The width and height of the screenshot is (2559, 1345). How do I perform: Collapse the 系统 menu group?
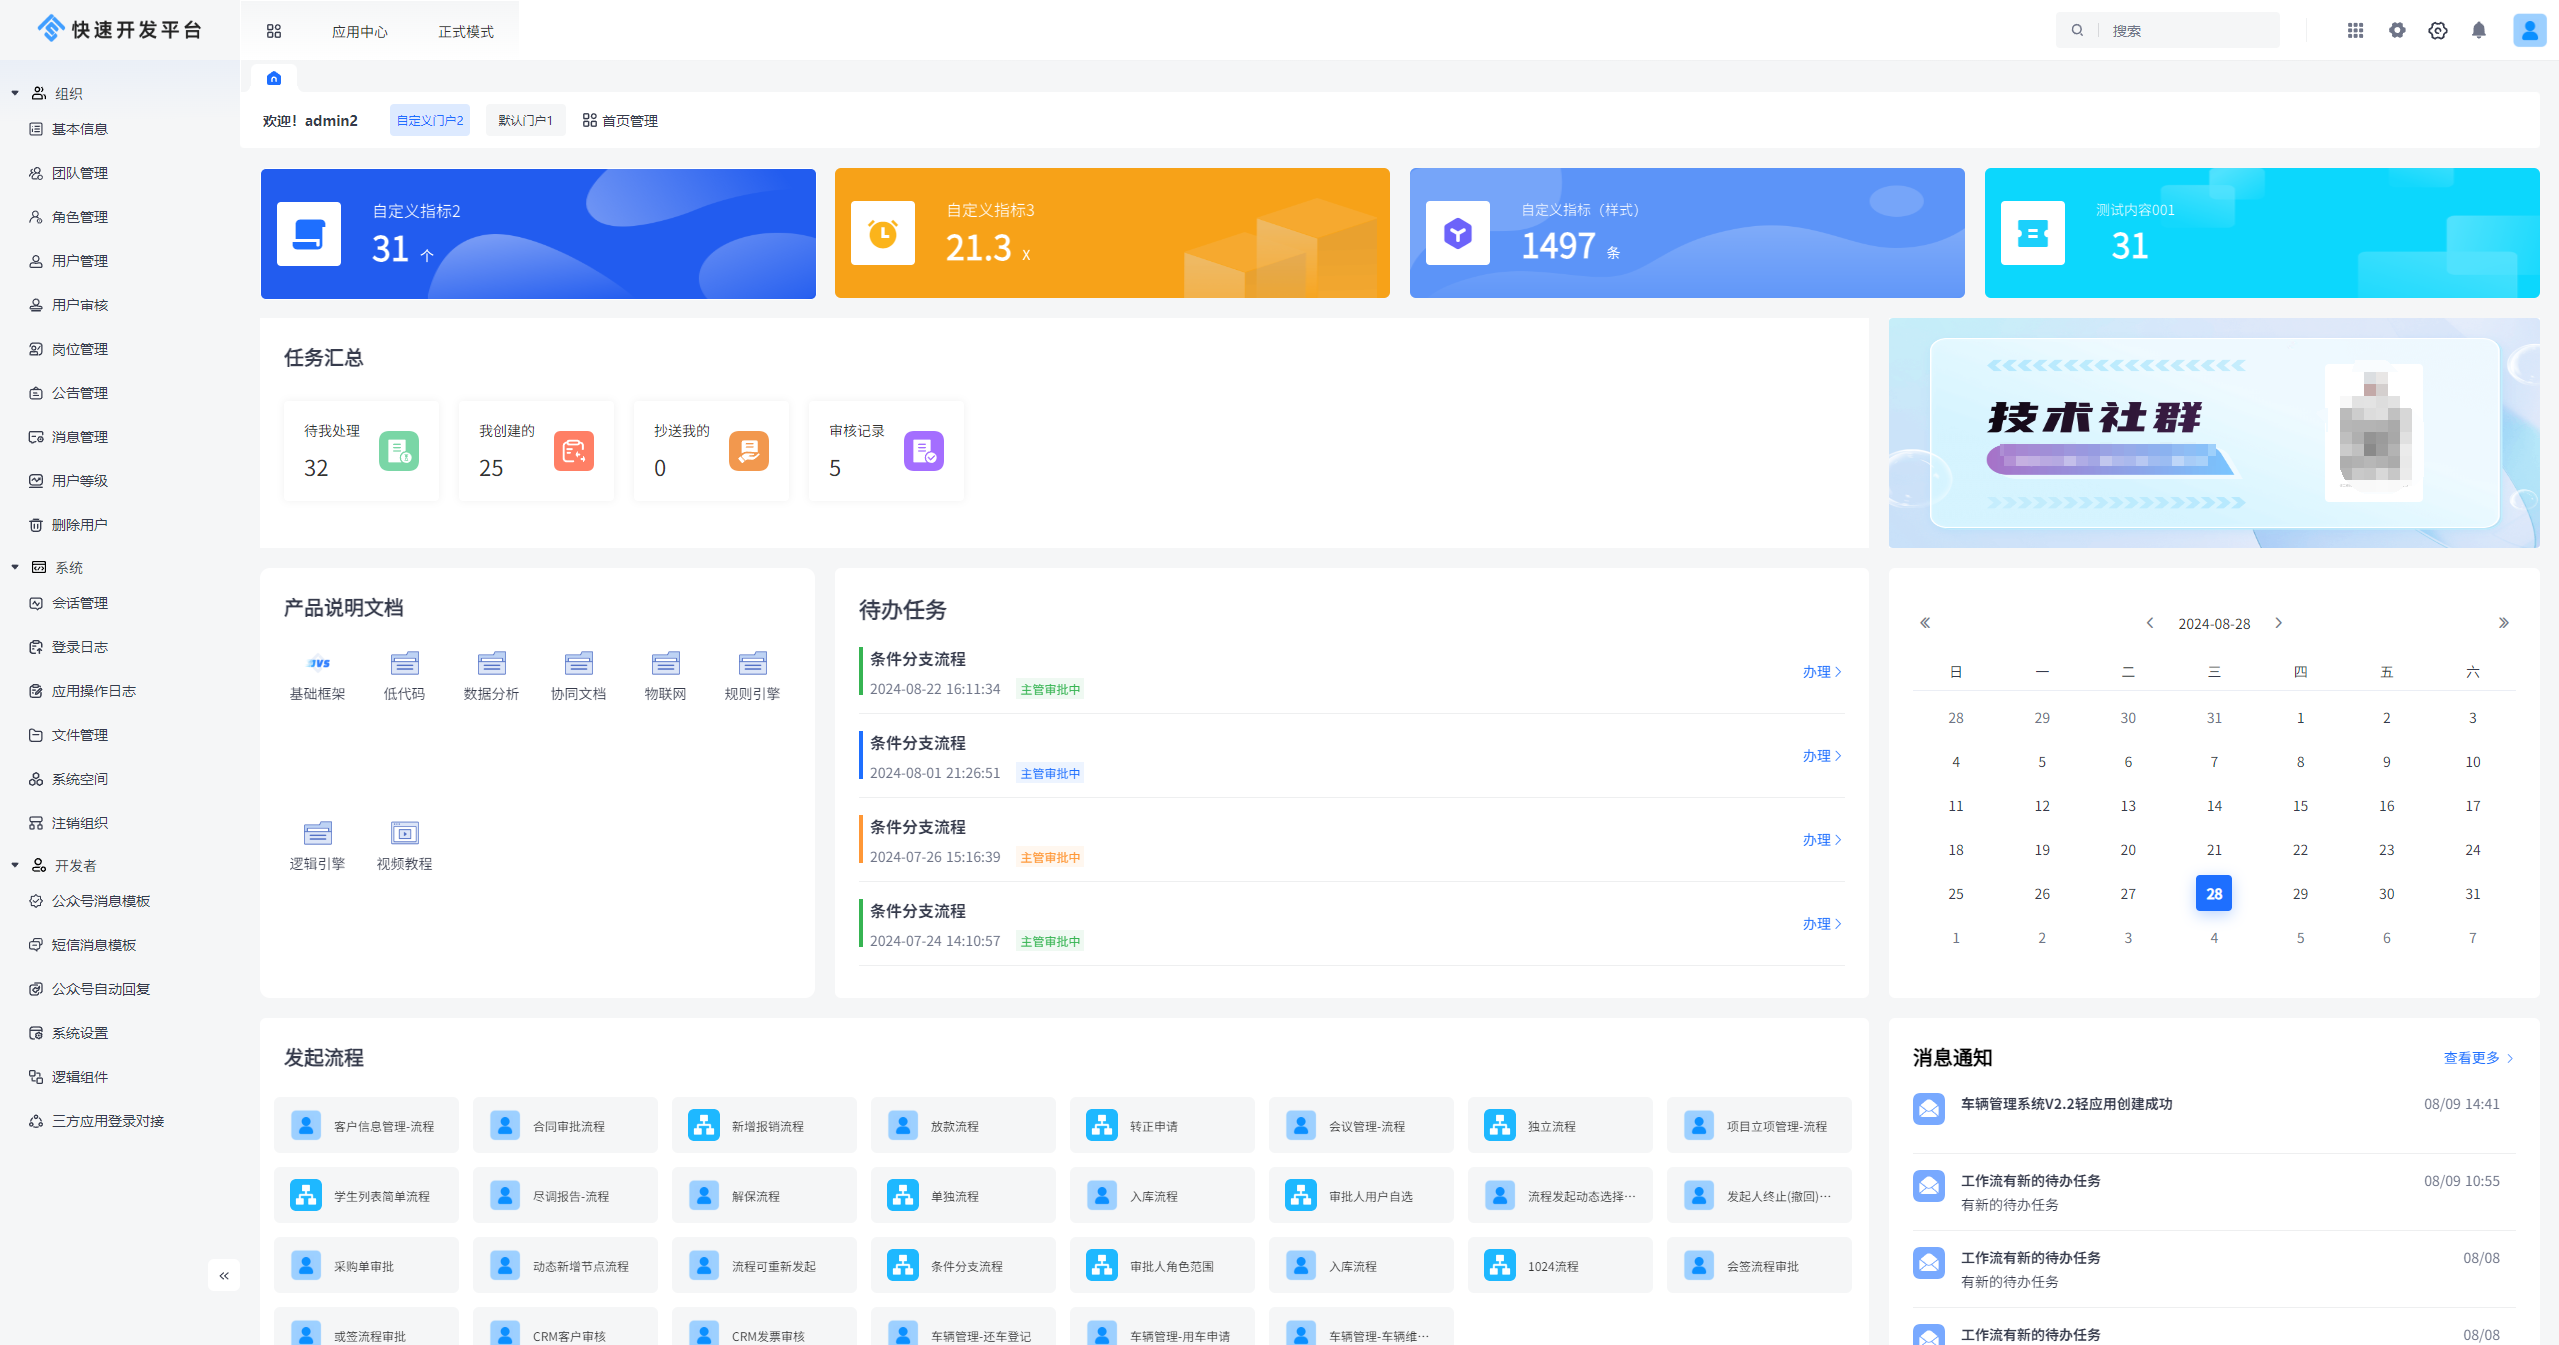(15, 567)
